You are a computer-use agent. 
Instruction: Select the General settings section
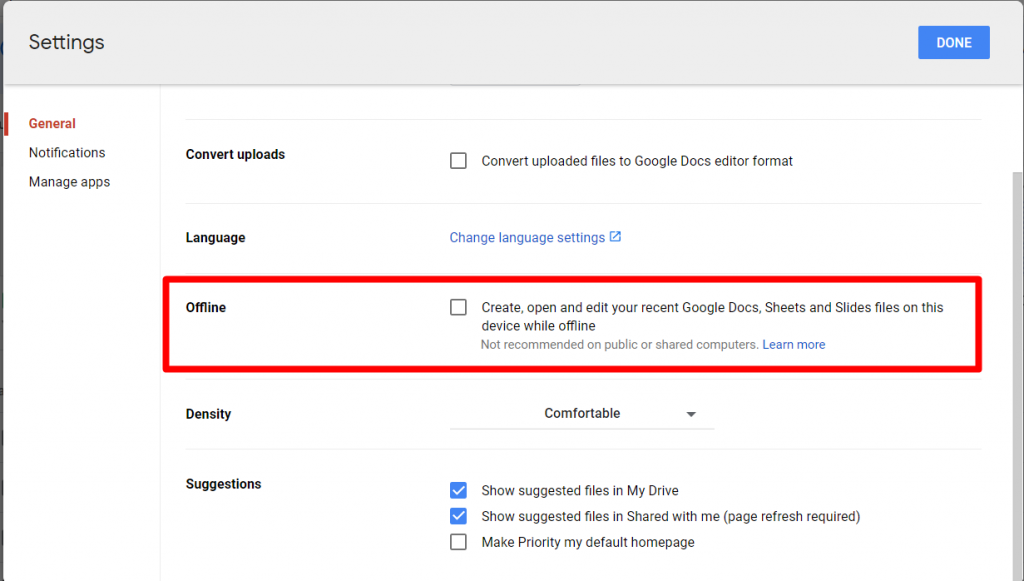pos(51,123)
